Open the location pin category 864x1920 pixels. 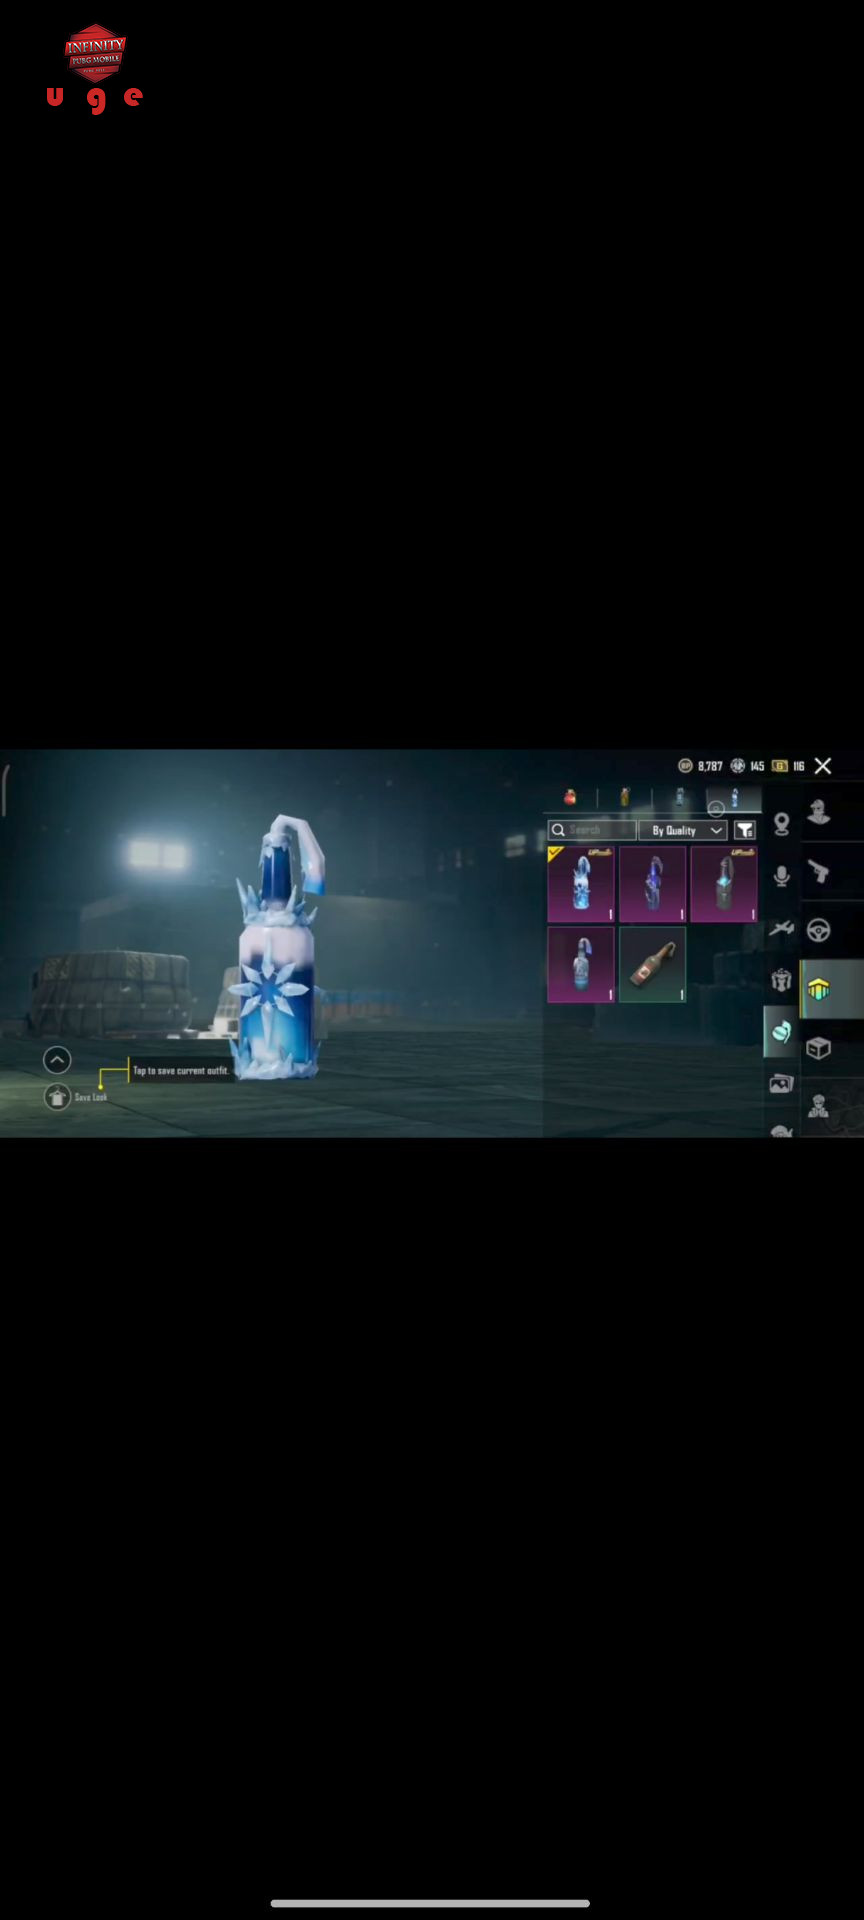tap(782, 824)
